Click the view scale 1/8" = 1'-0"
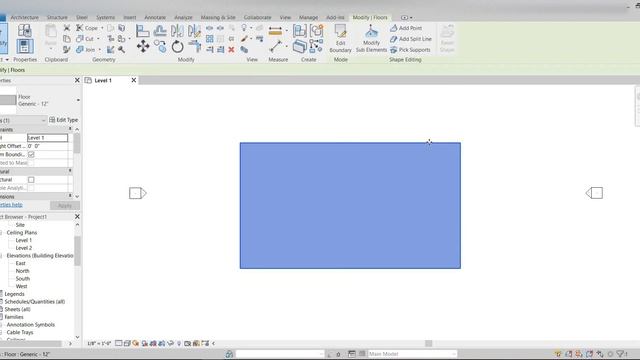Image resolution: width=640 pixels, height=360 pixels. pyautogui.click(x=99, y=343)
